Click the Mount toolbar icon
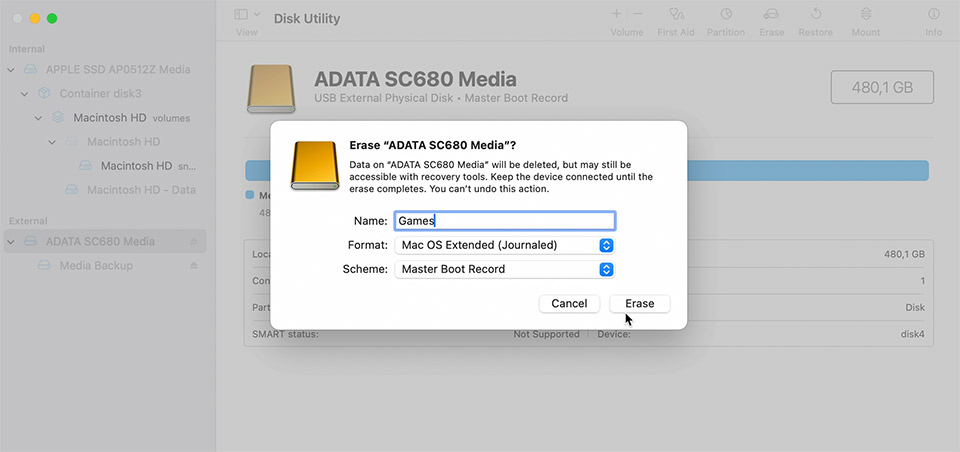 [866, 13]
